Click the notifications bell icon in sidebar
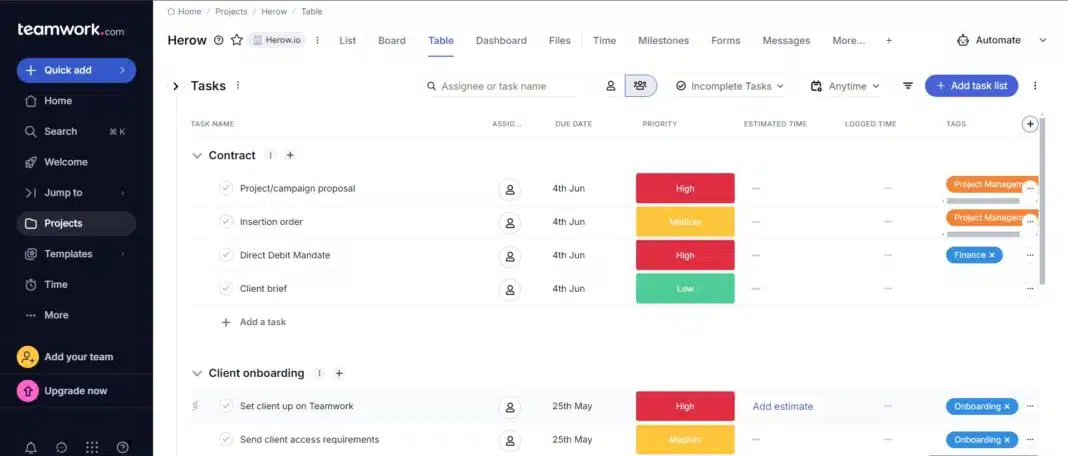The image size is (1068, 456). [x=31, y=447]
